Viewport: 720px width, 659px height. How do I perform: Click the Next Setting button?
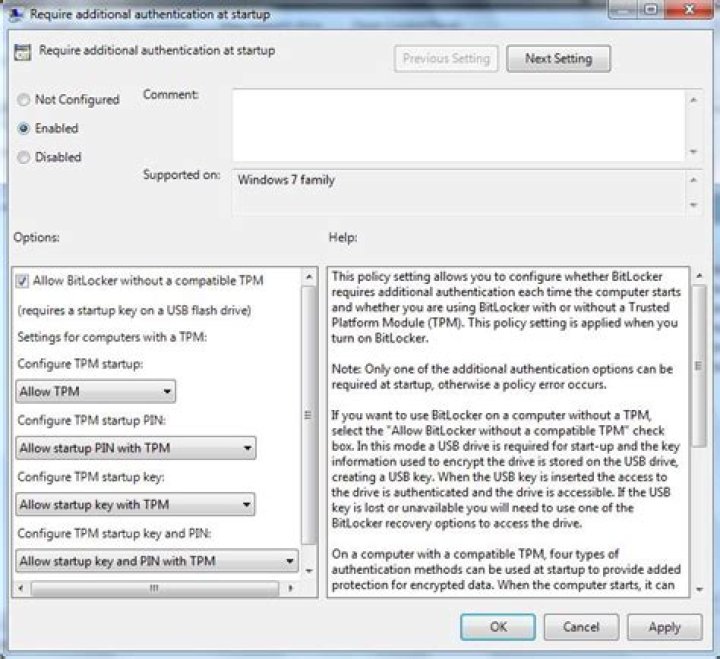[x=558, y=59]
